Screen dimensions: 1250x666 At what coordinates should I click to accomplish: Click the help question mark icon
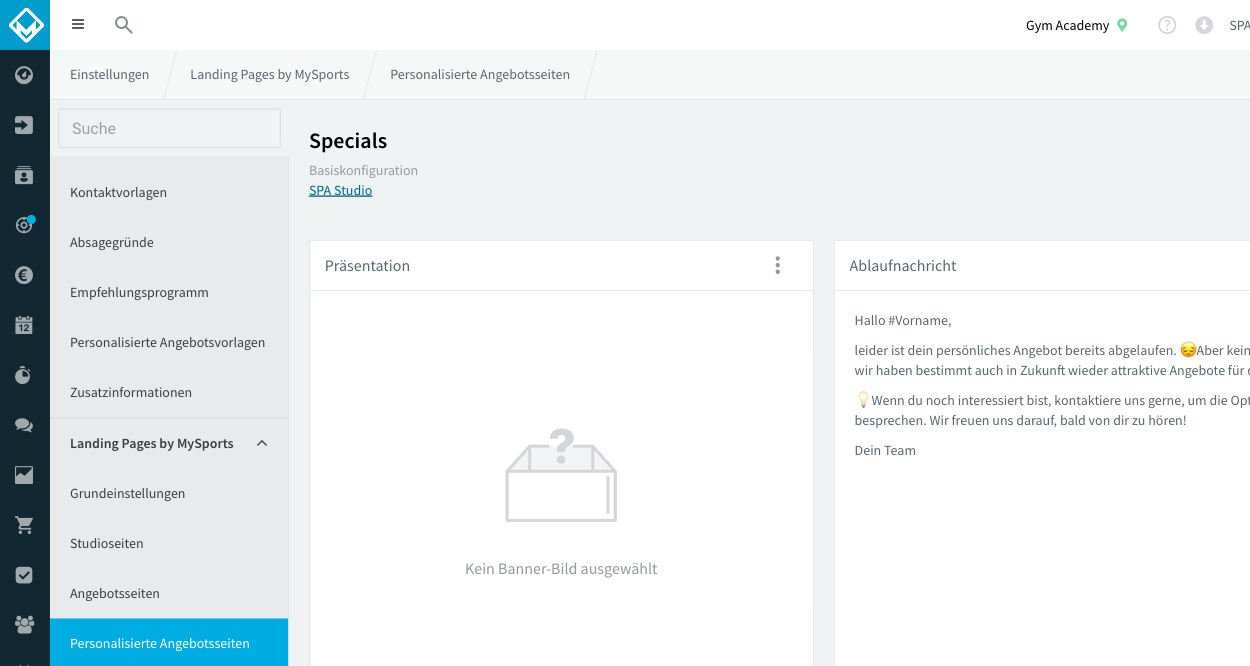point(1167,25)
